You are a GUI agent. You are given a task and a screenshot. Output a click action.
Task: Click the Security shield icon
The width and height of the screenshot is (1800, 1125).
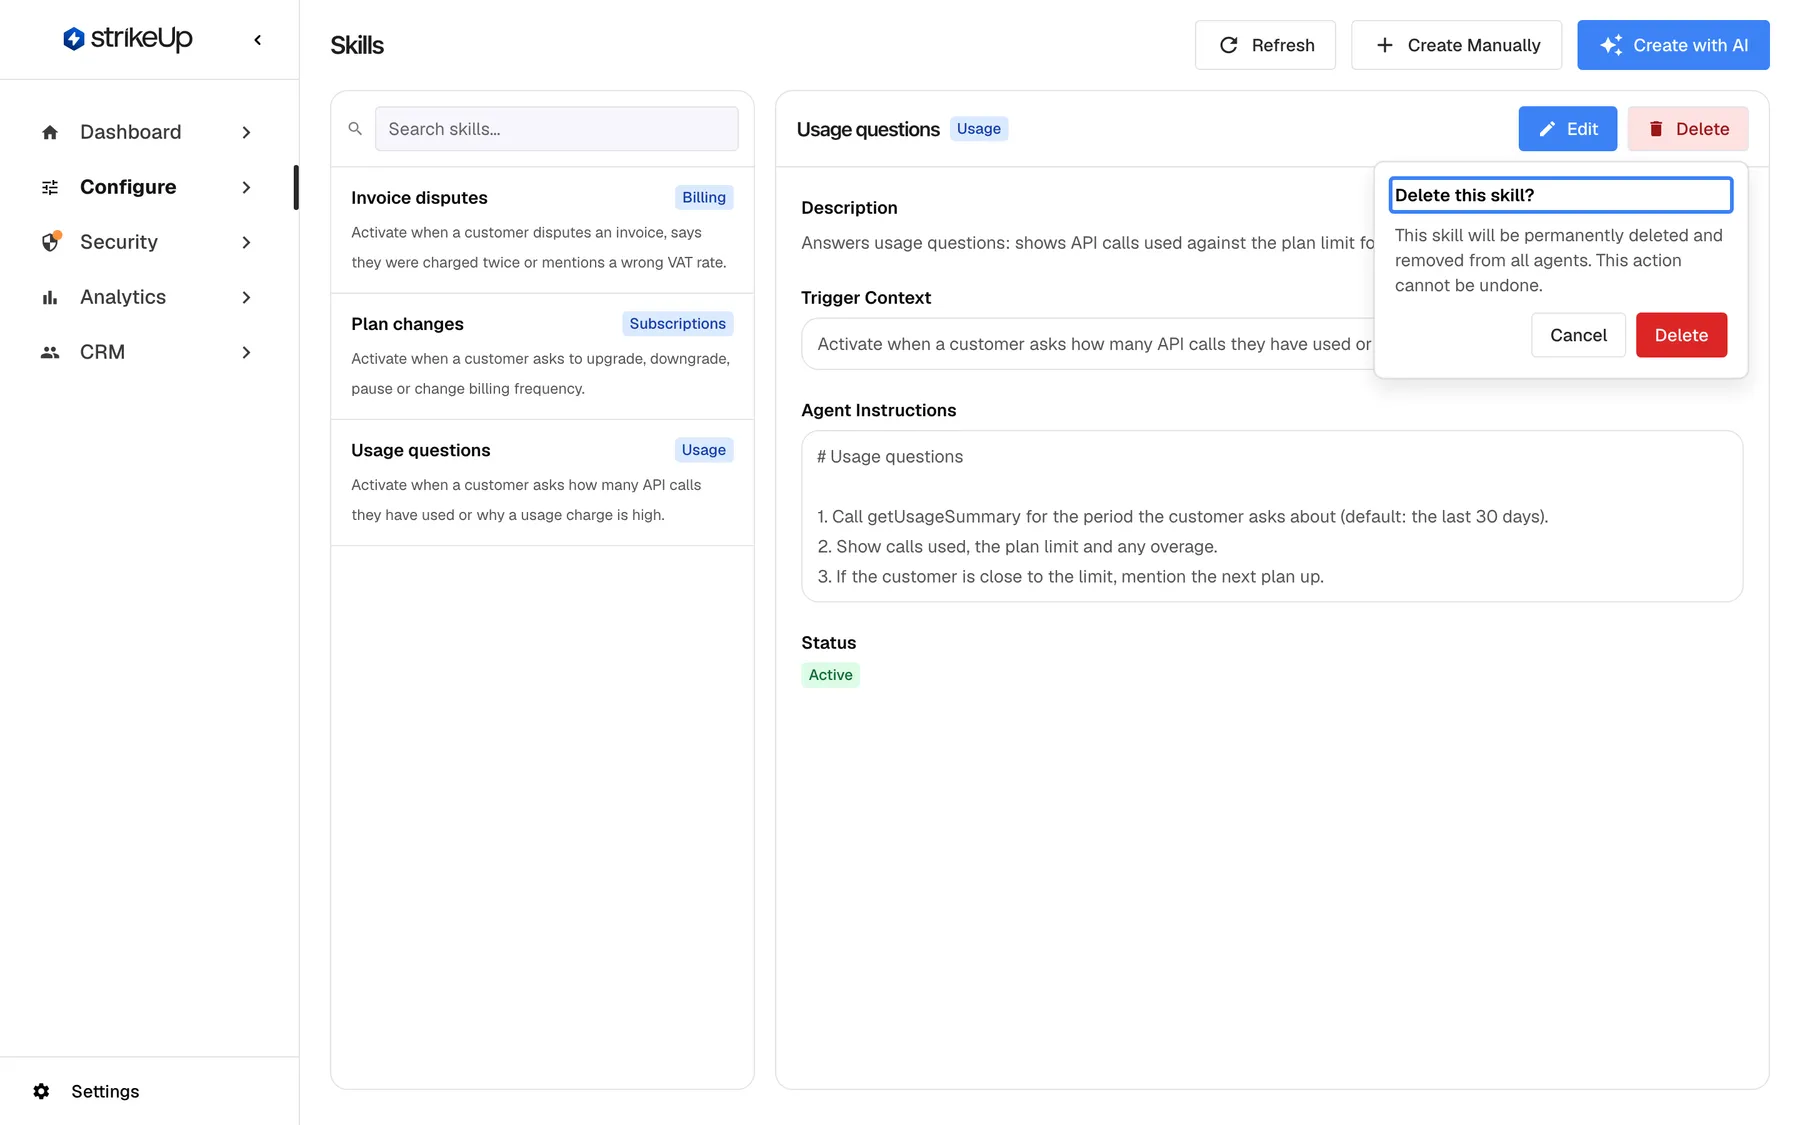click(50, 242)
